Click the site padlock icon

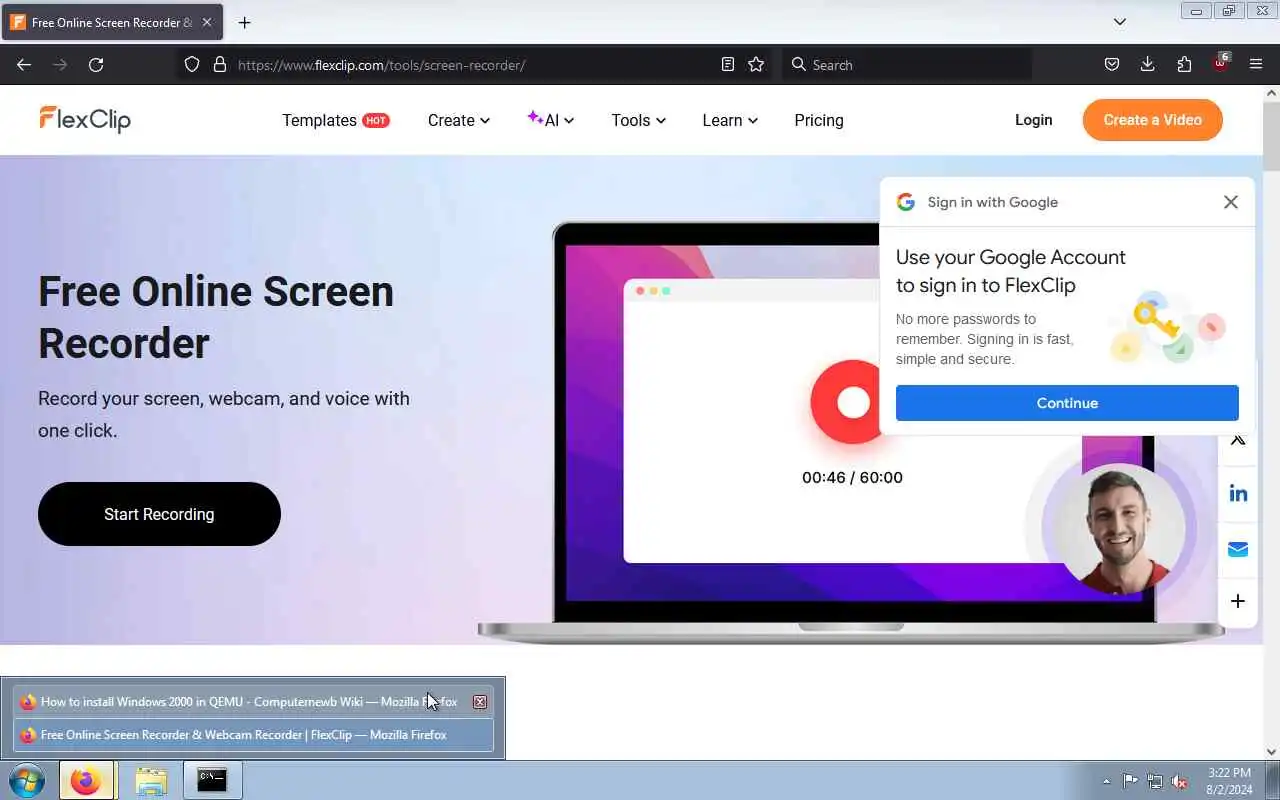pos(220,64)
